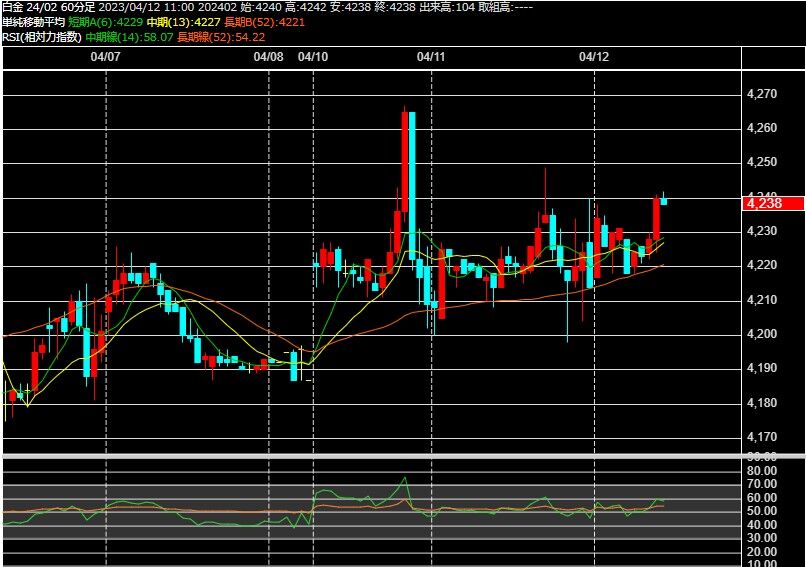Click the 4,260 price axis label
806x567 pixels.
(762, 128)
